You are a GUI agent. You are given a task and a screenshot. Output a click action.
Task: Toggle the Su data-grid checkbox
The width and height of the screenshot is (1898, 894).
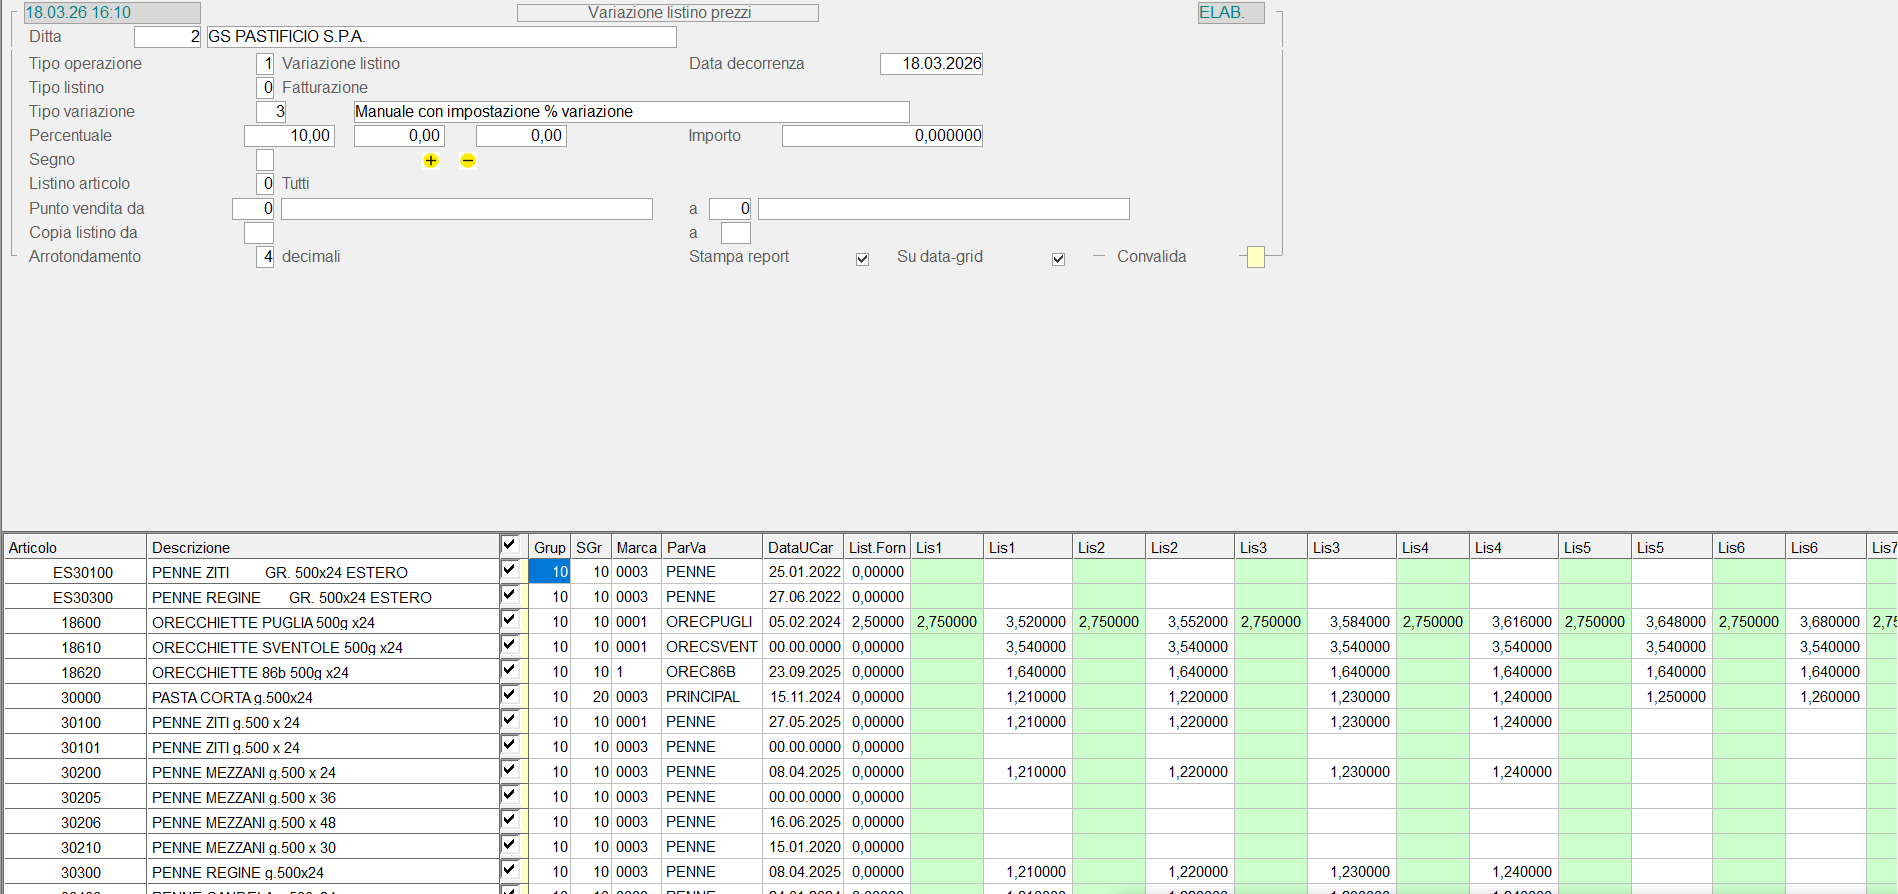coord(1058,259)
